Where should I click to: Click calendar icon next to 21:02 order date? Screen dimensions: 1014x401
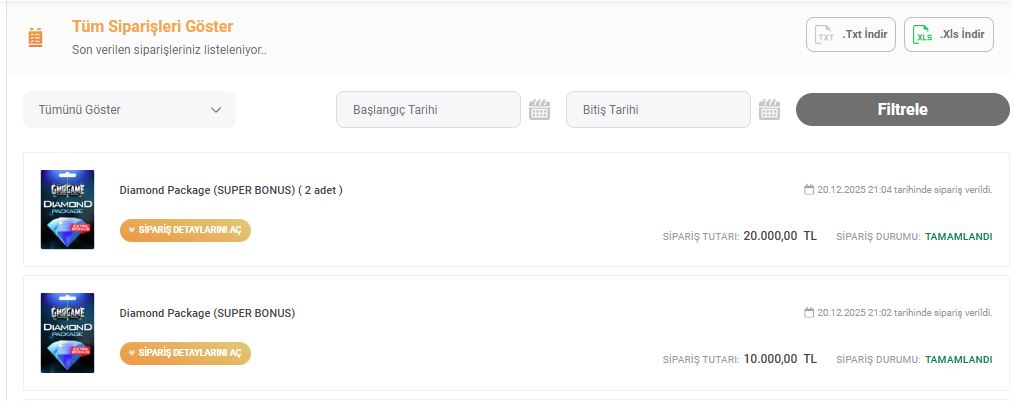click(x=808, y=313)
